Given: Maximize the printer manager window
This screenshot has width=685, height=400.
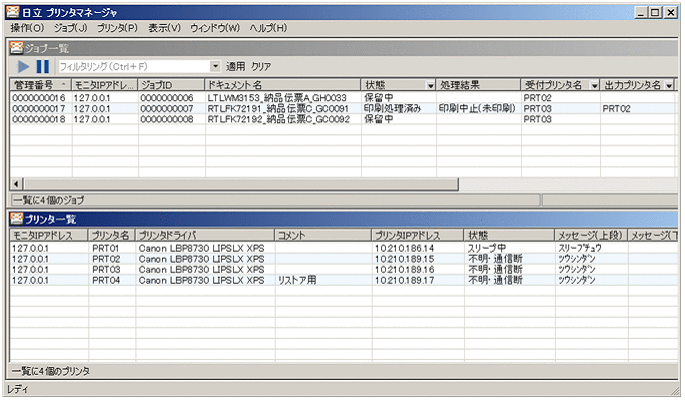Looking at the screenshot, I should [x=655, y=12].
